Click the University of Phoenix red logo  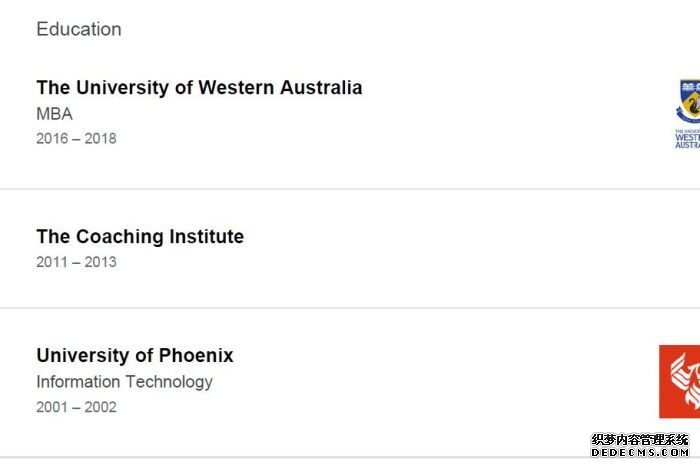679,381
